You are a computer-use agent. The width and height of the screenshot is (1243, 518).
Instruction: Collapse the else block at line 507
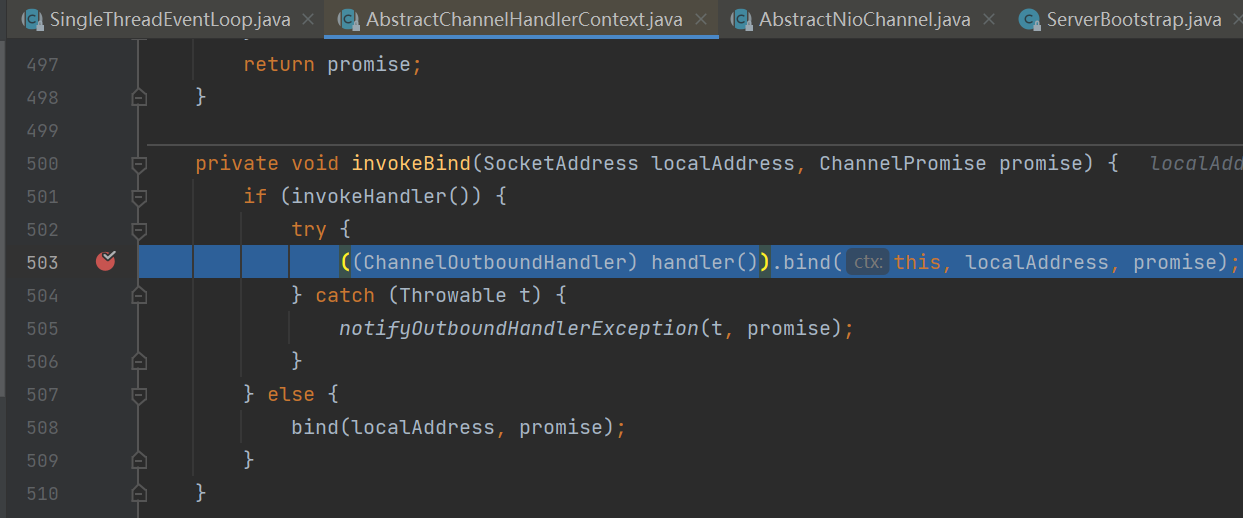click(x=139, y=395)
